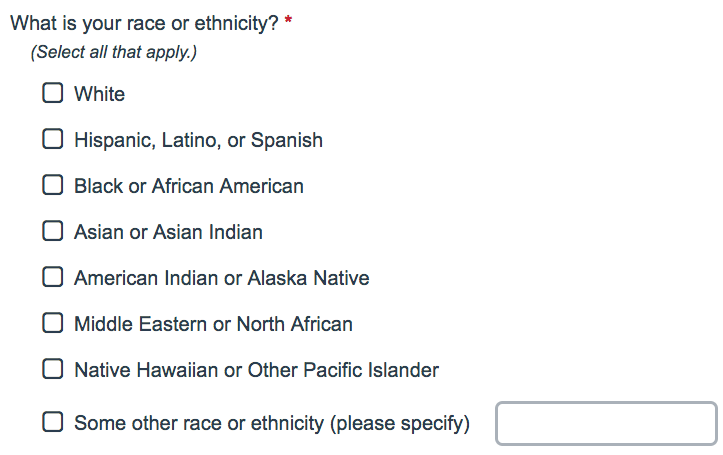Click "Some other race or ethnicity" label text
This screenshot has width=723, height=455.
pos(199,423)
